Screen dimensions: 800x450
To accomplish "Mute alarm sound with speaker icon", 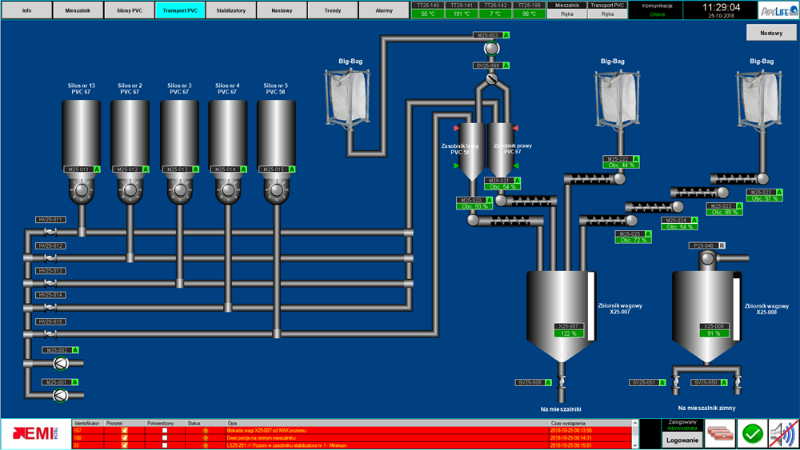I will [x=782, y=432].
